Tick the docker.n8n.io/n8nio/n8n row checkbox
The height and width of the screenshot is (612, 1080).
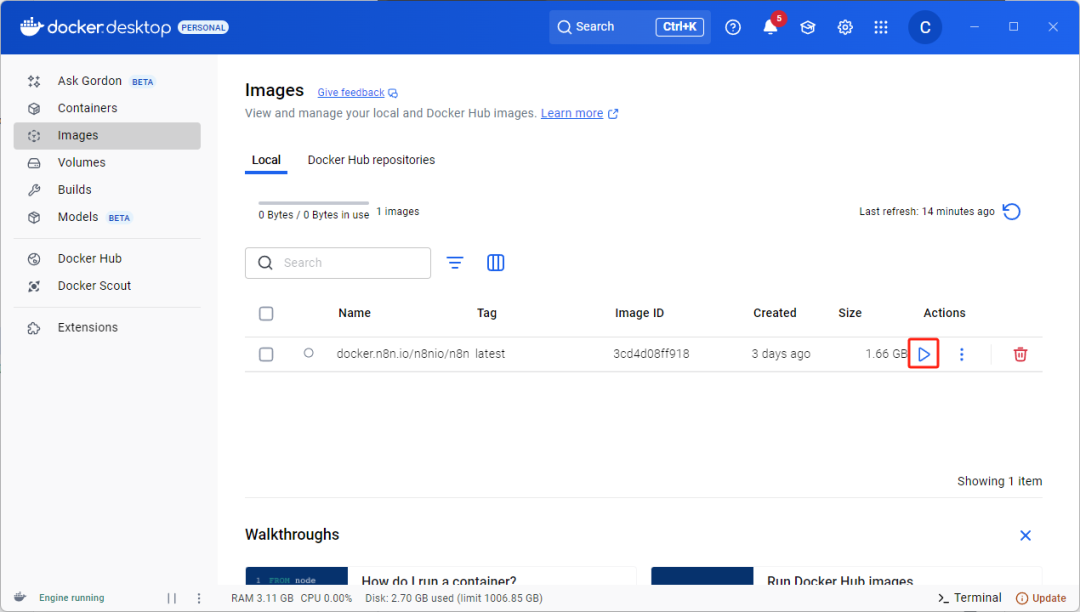point(266,355)
